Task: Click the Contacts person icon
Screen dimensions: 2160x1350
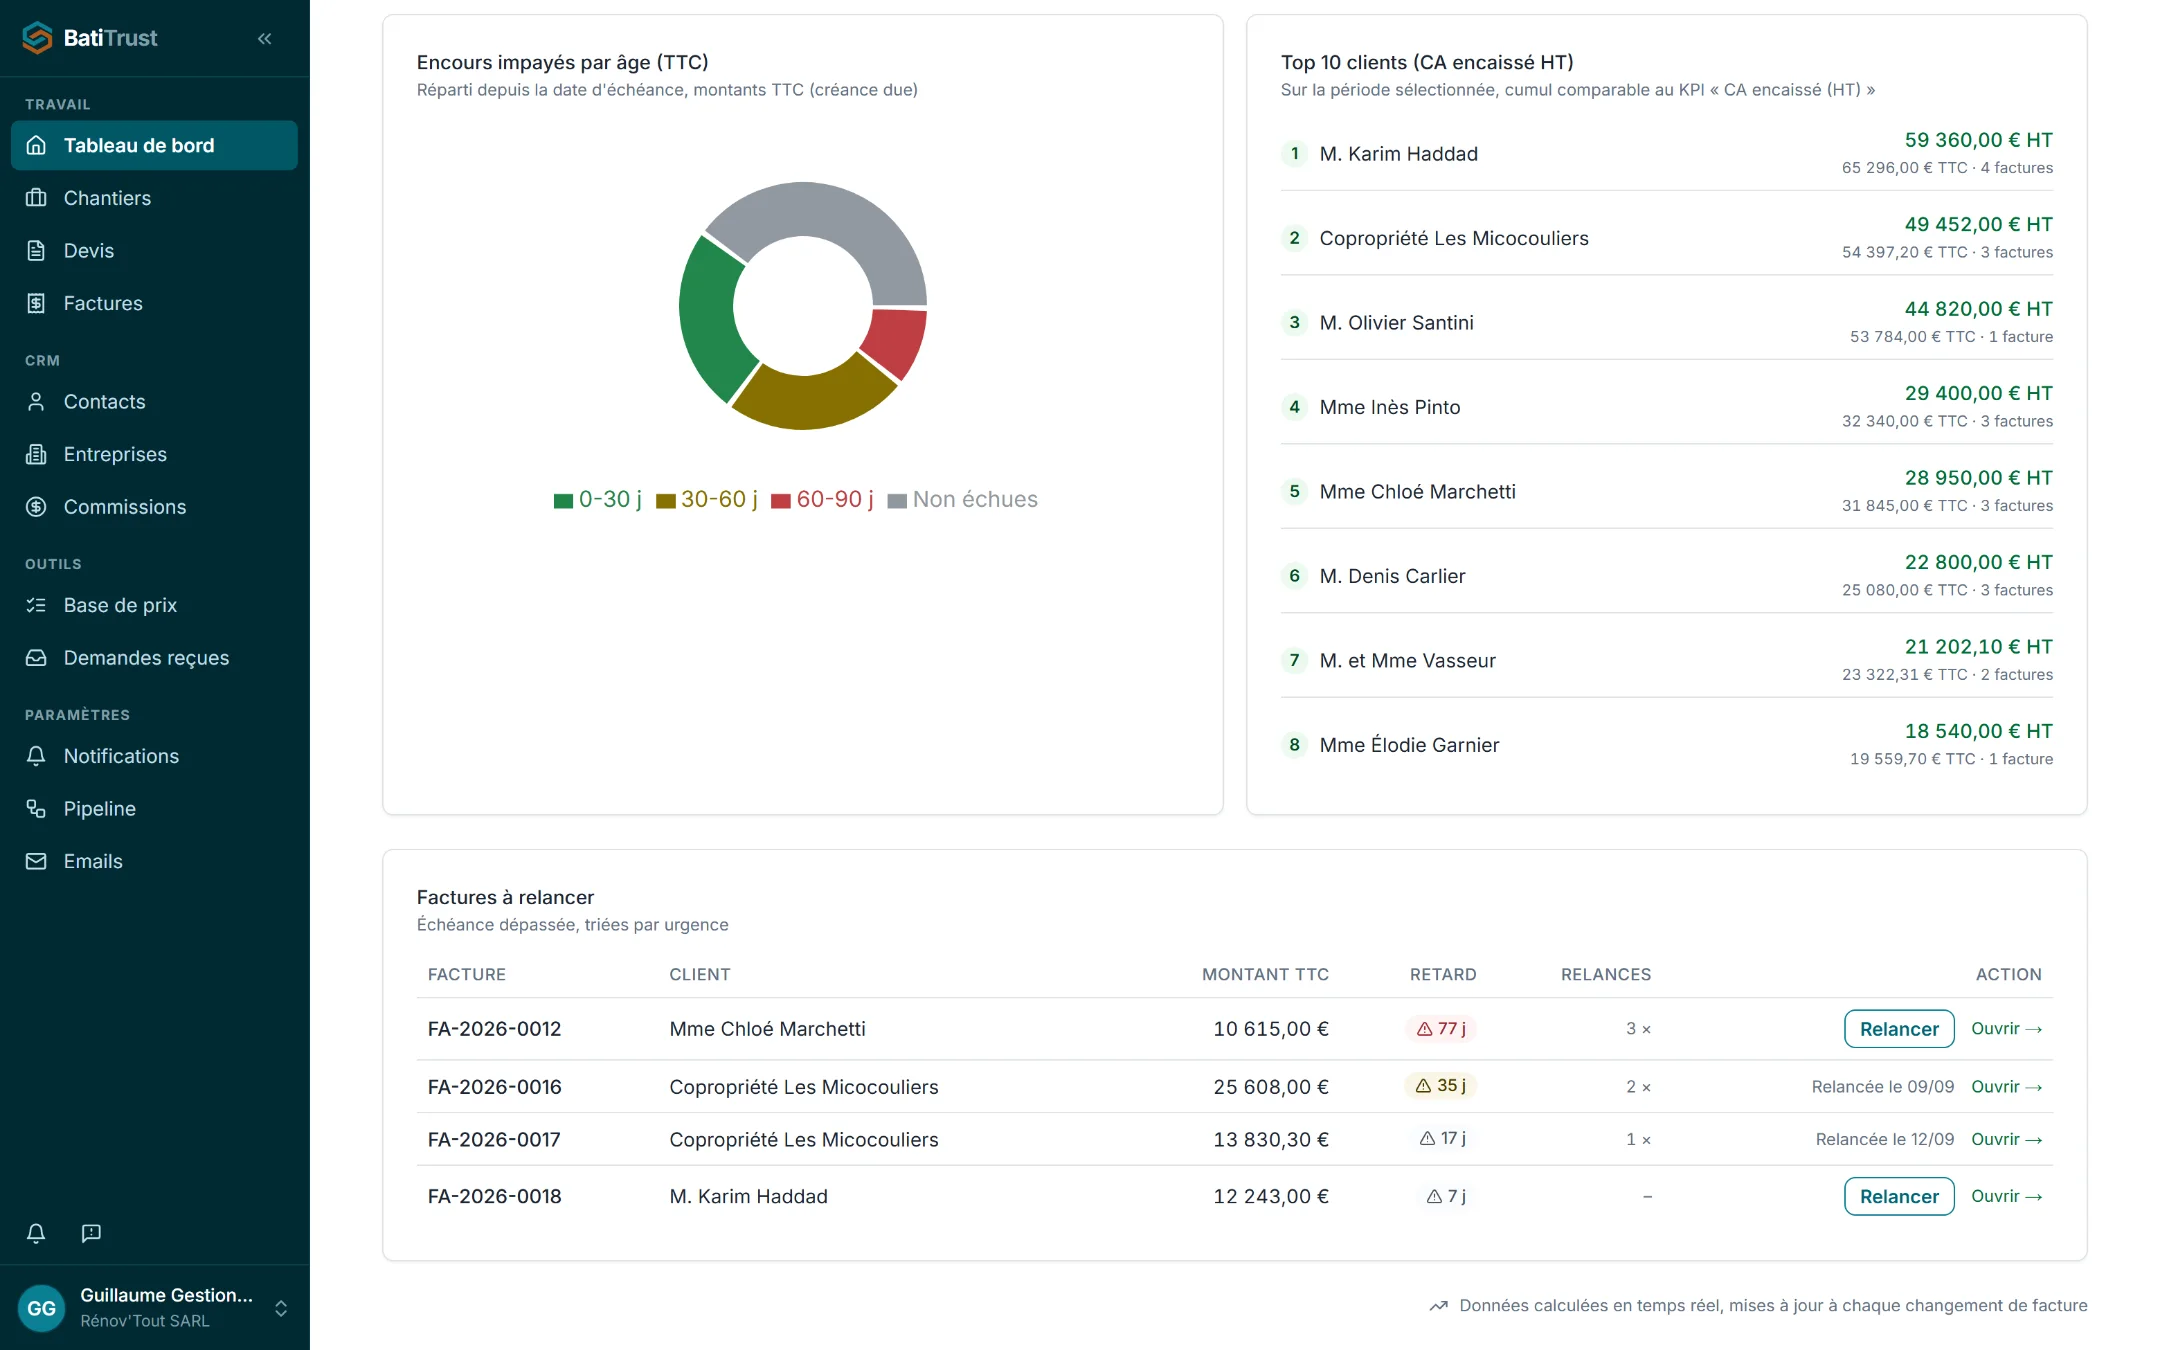Action: tap(36, 402)
